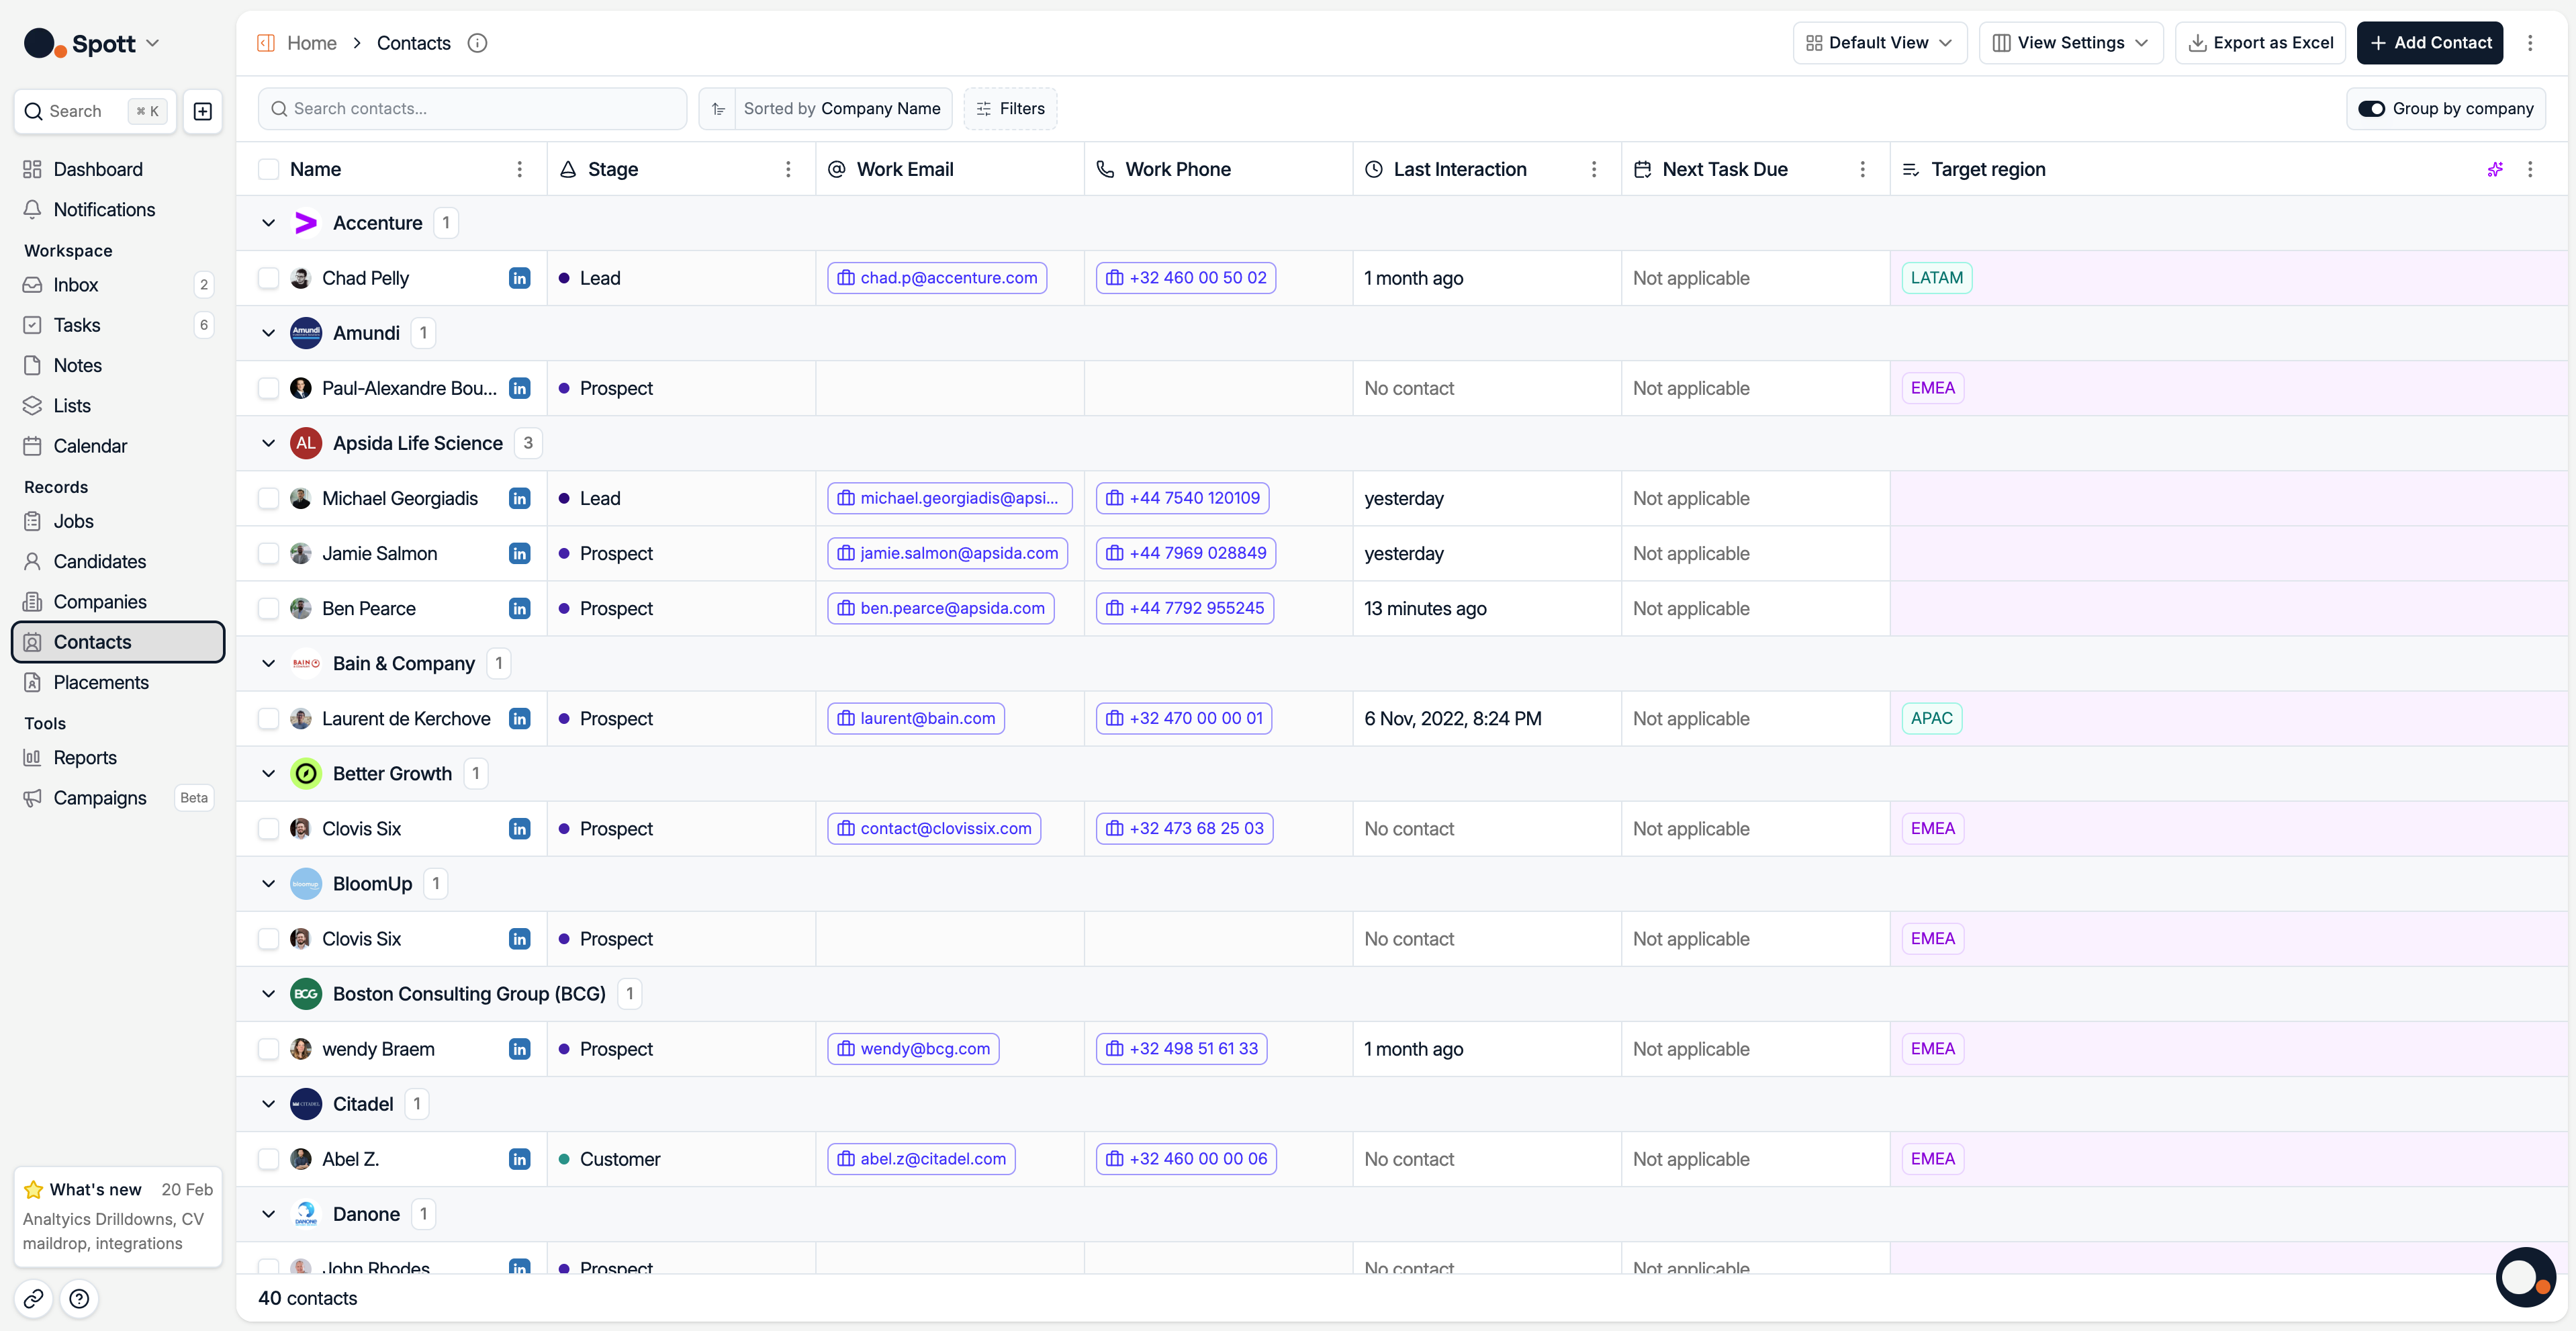Click the LATAM region tag for Chad Pelly
This screenshot has height=1331, width=2576.
[1937, 278]
